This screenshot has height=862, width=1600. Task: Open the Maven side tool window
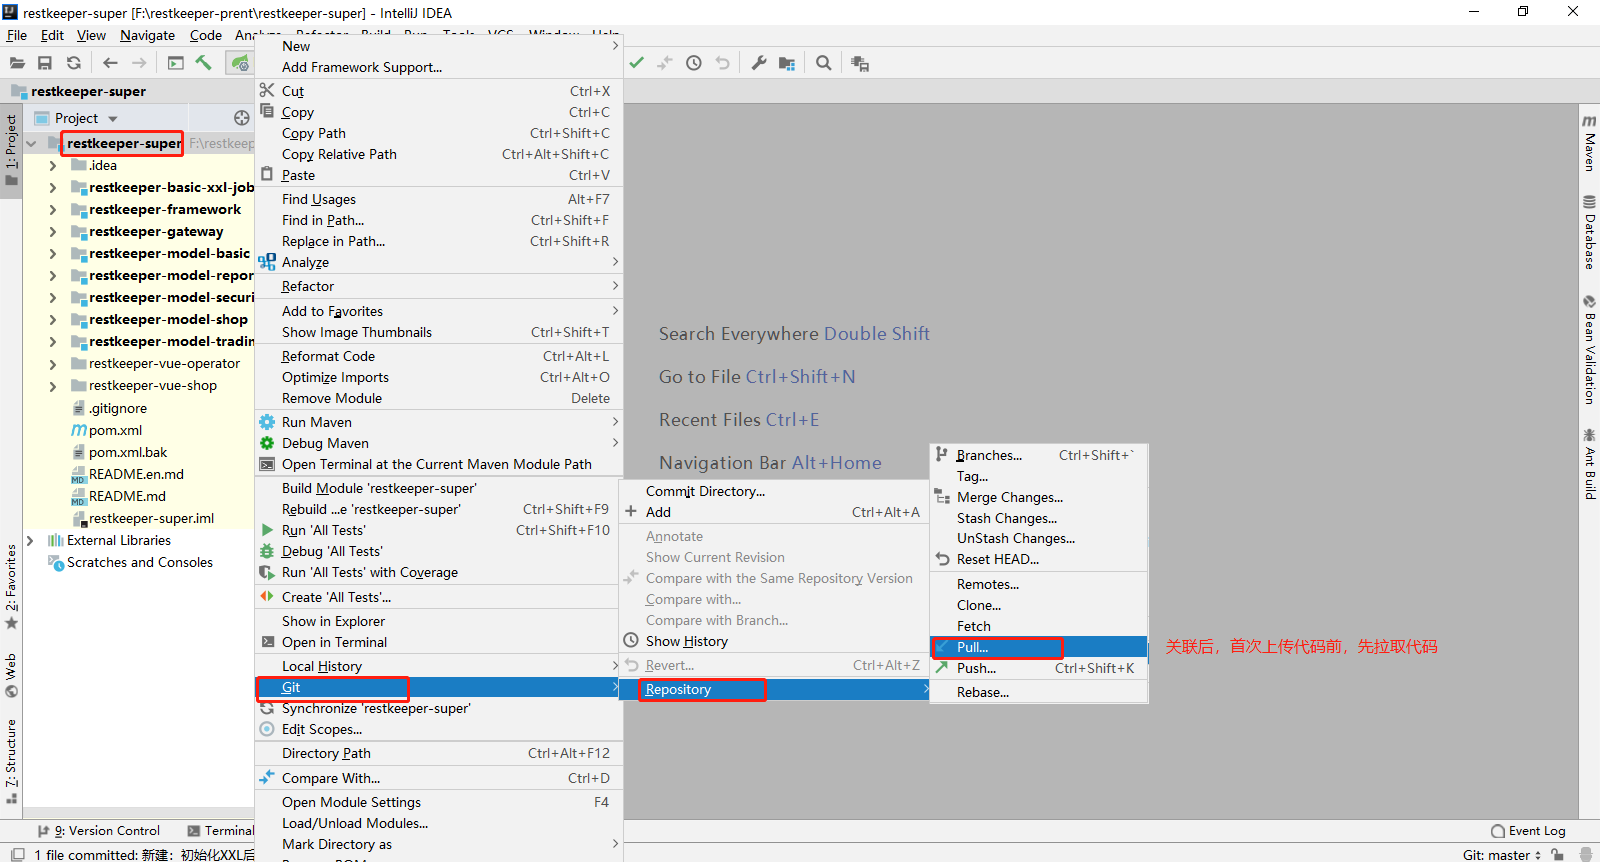[1589, 143]
